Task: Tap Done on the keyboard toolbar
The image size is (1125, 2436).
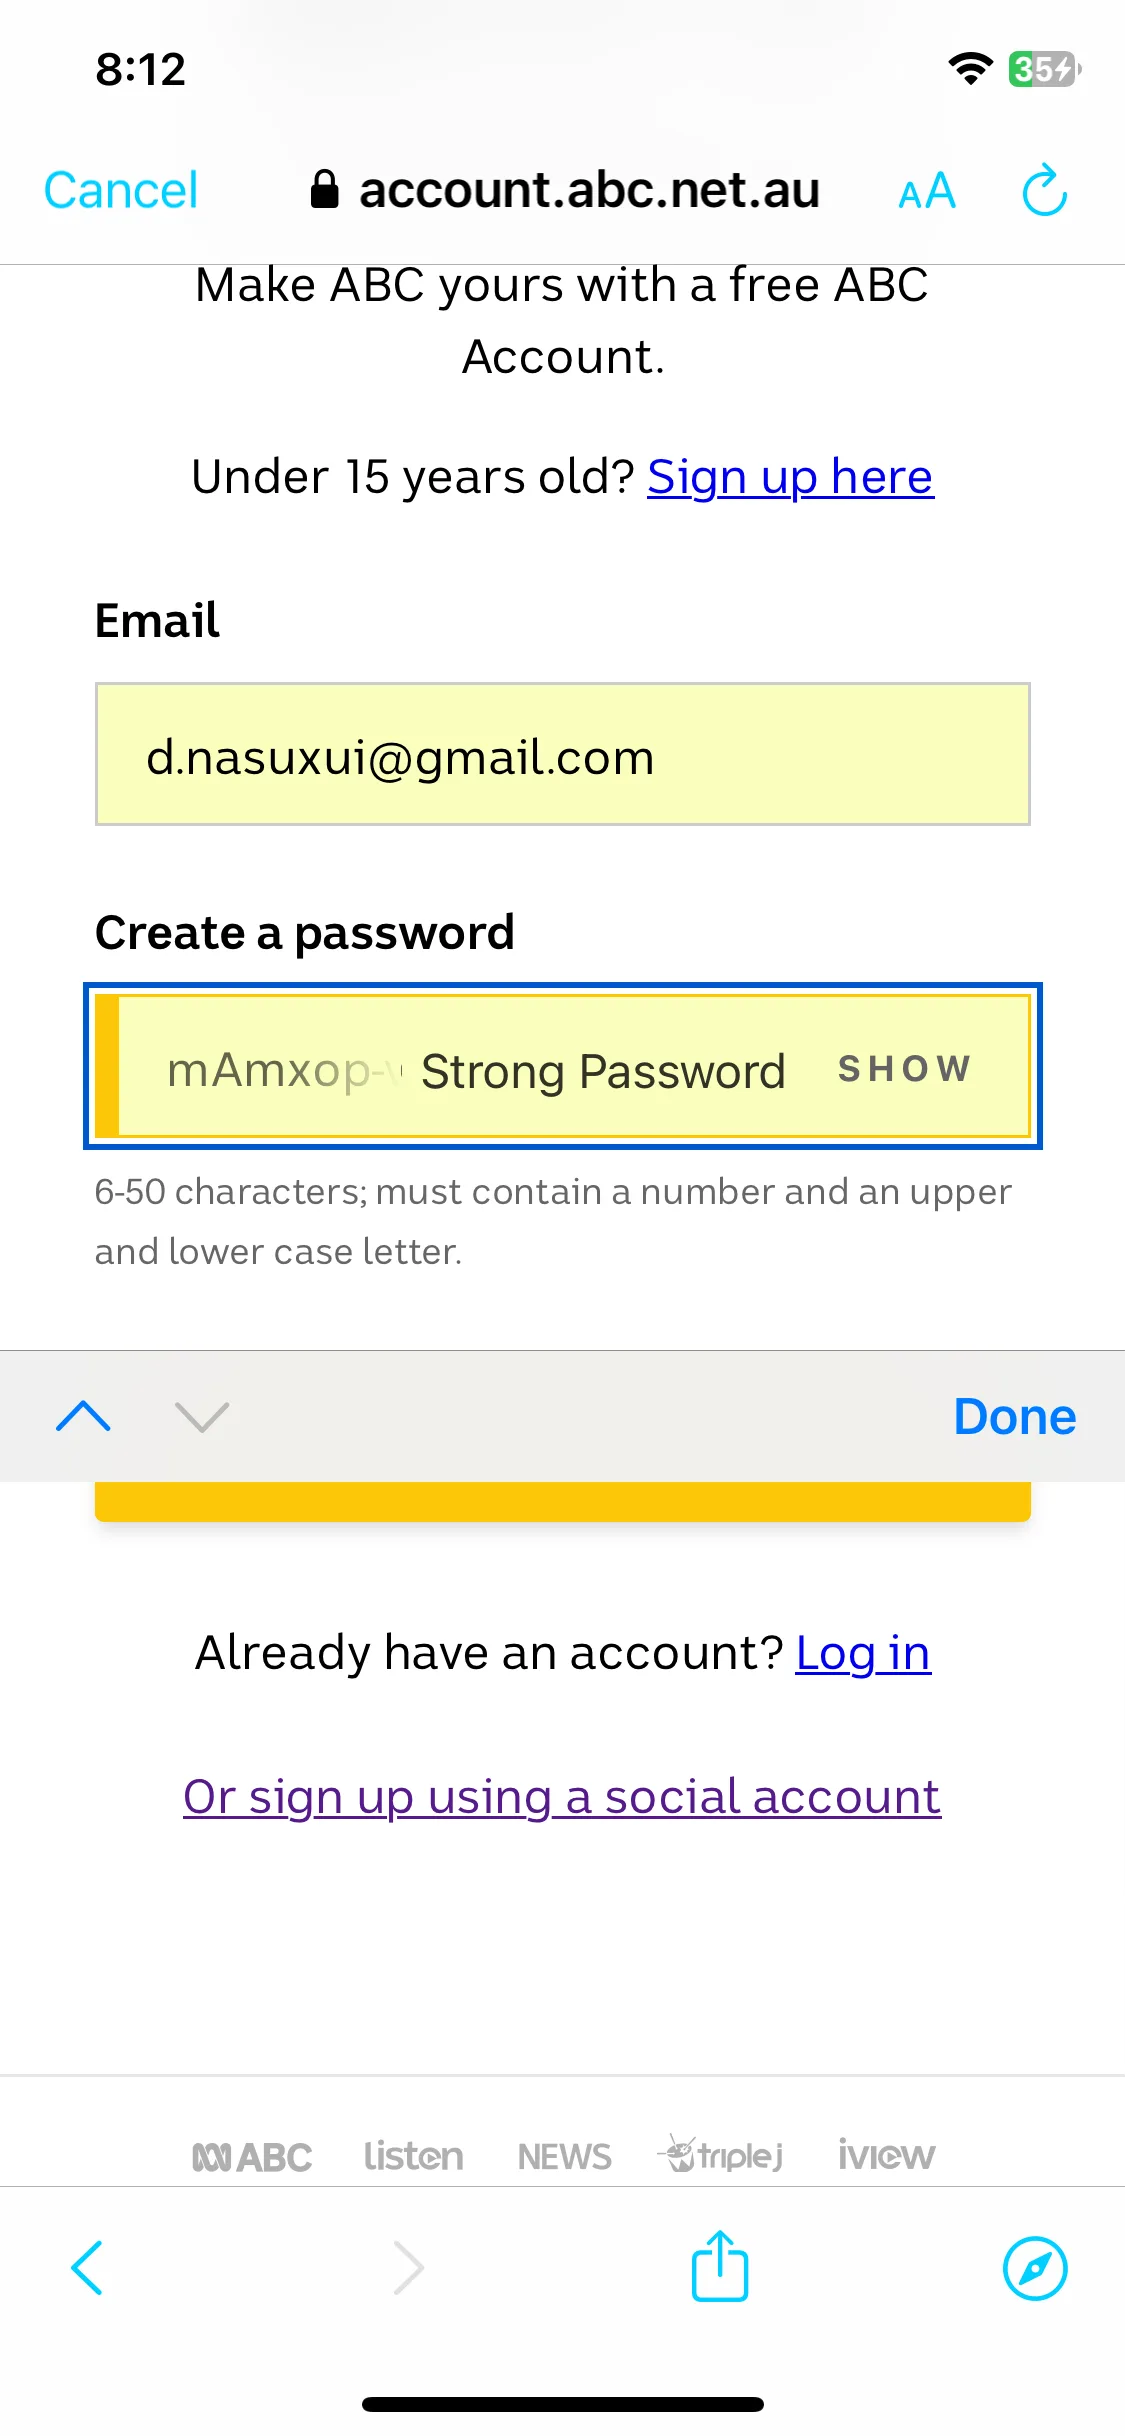Action: (1015, 1416)
